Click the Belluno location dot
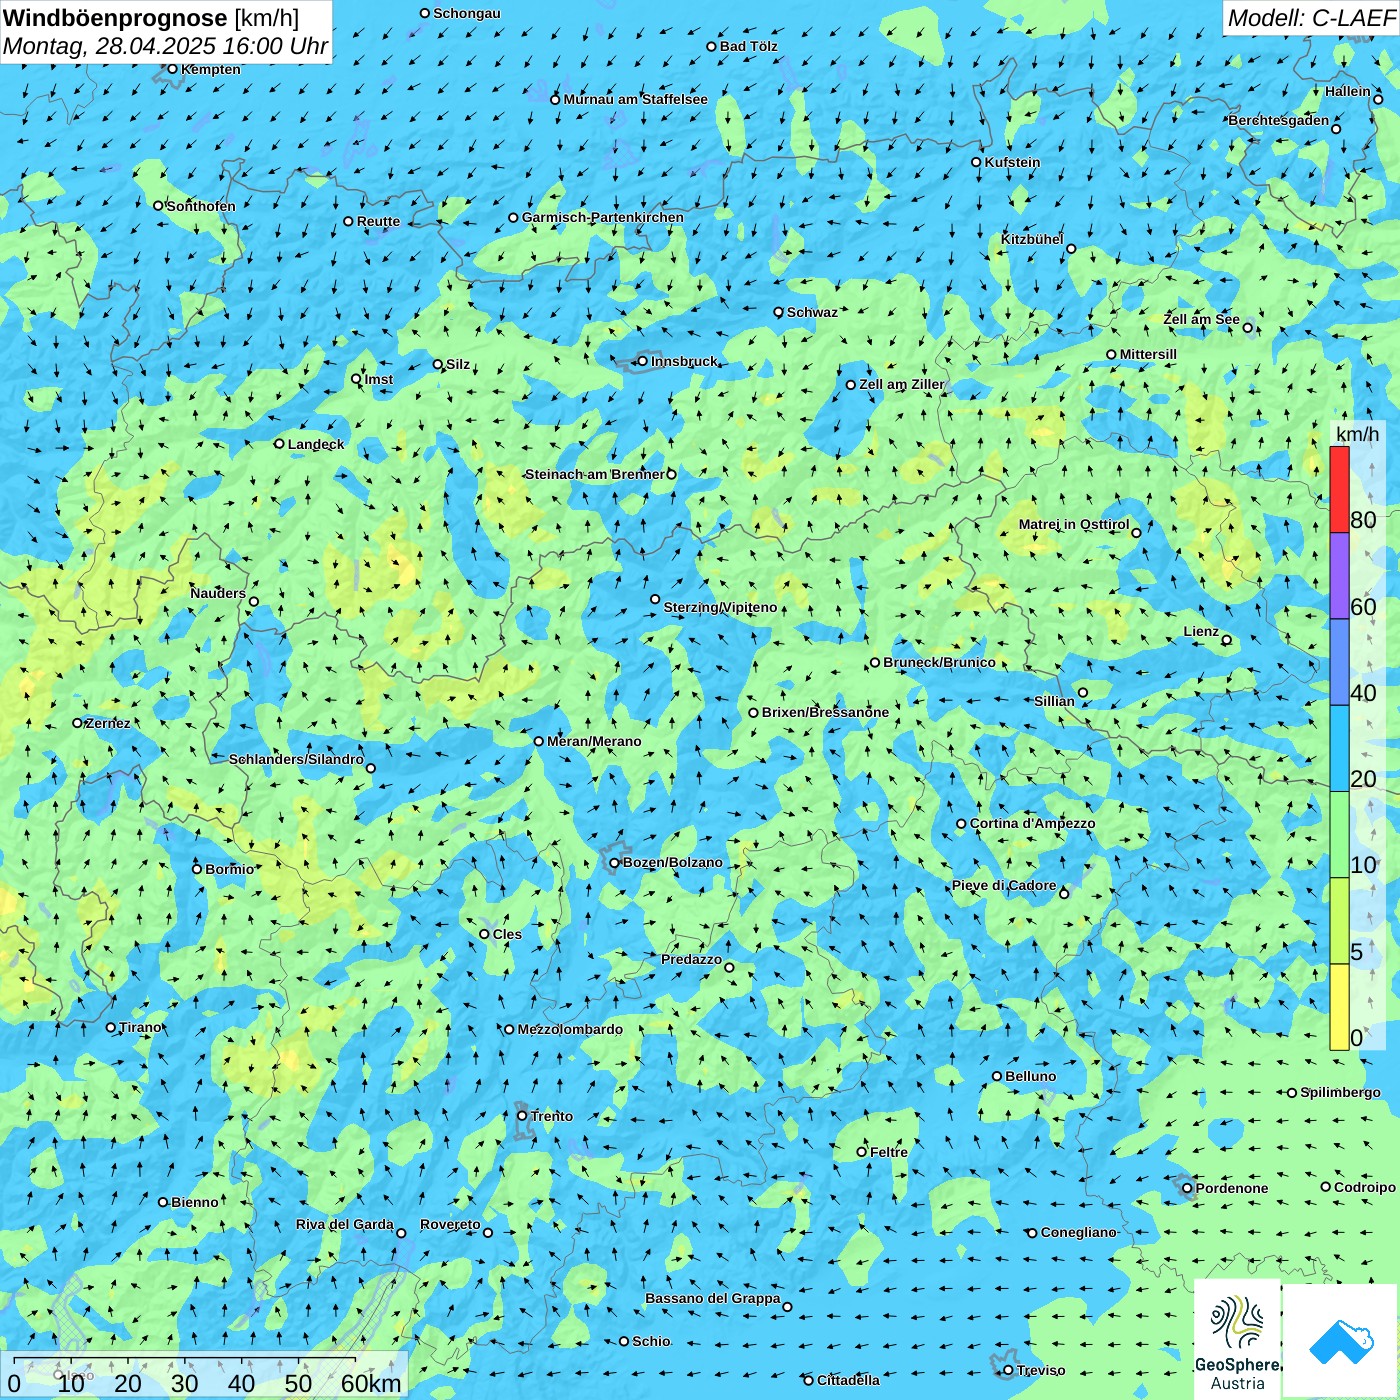 [x=997, y=1076]
